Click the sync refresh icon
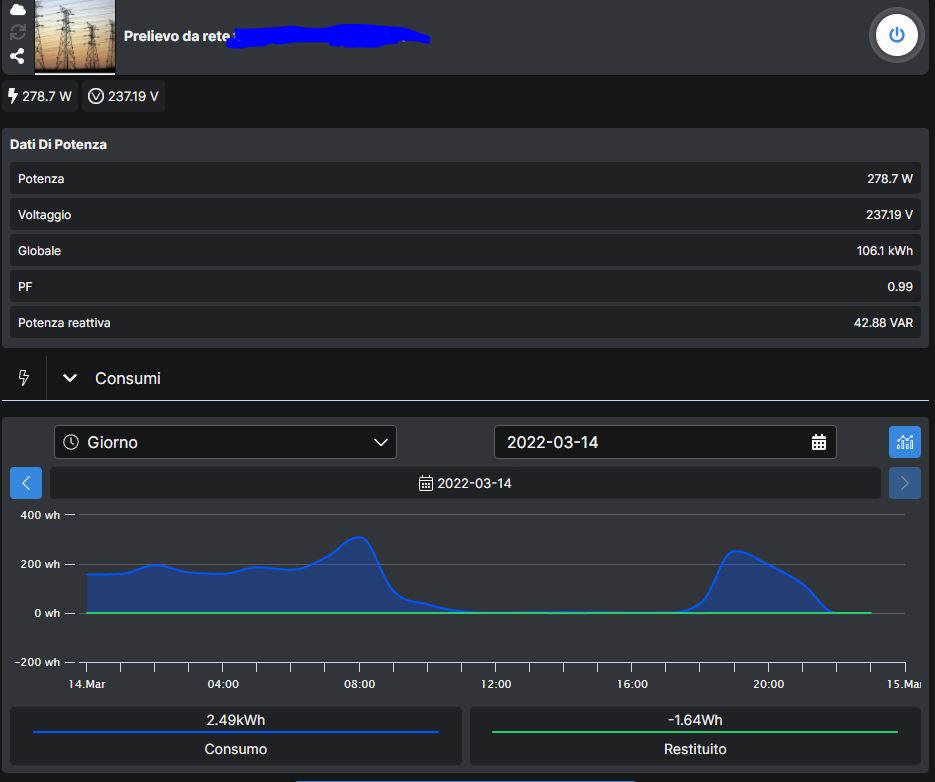Screen dimensions: 935x782 tap(17, 33)
